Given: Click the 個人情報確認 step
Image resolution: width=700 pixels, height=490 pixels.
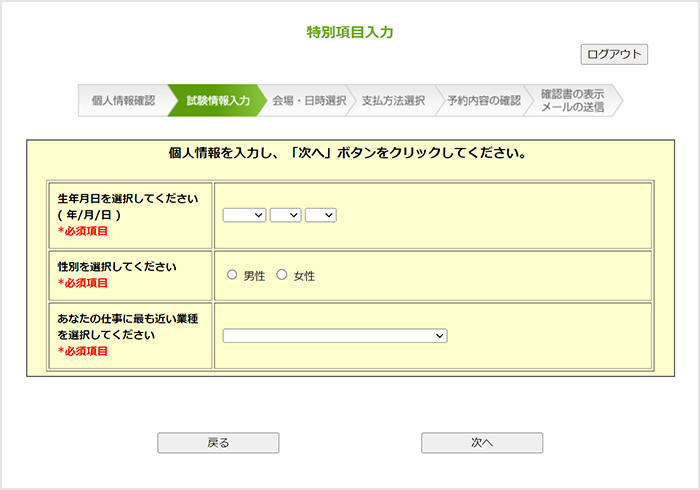Looking at the screenshot, I should [124, 100].
